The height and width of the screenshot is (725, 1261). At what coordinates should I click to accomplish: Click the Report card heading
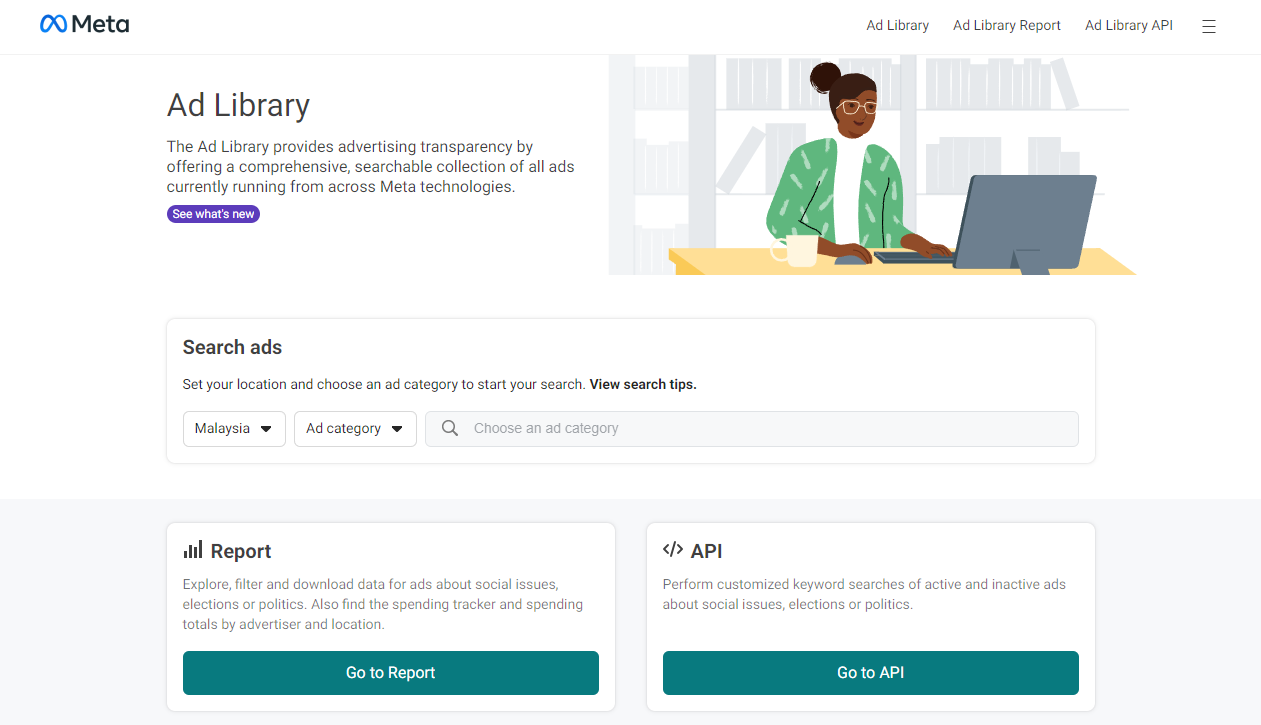pos(241,551)
